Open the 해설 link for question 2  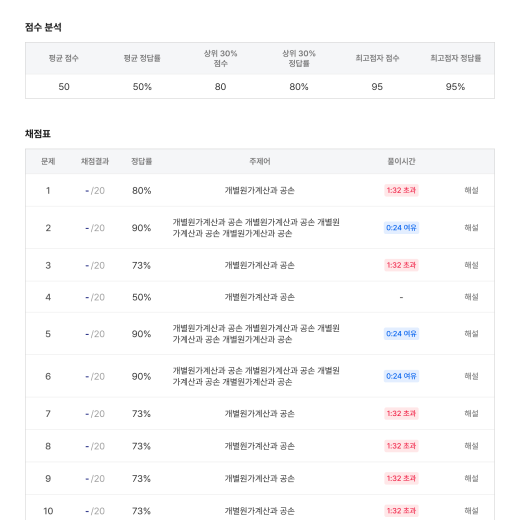click(471, 228)
